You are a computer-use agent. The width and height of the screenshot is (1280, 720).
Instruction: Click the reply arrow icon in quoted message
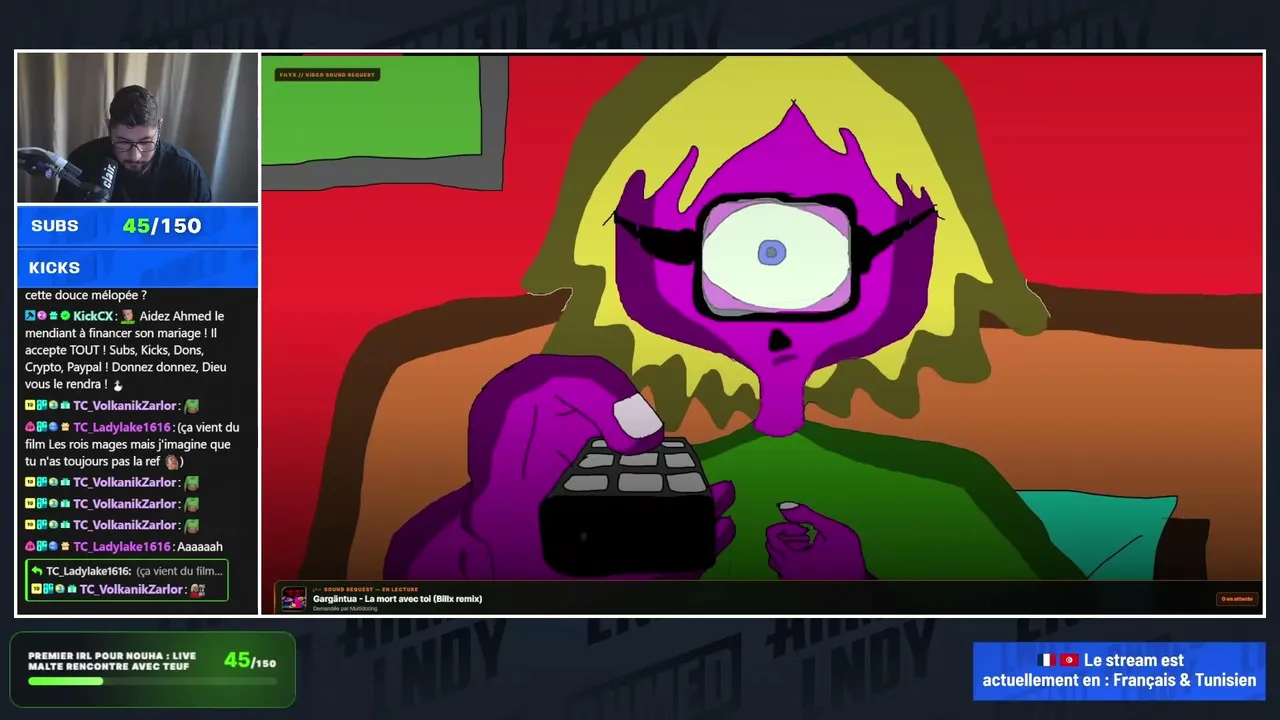pos(36,571)
